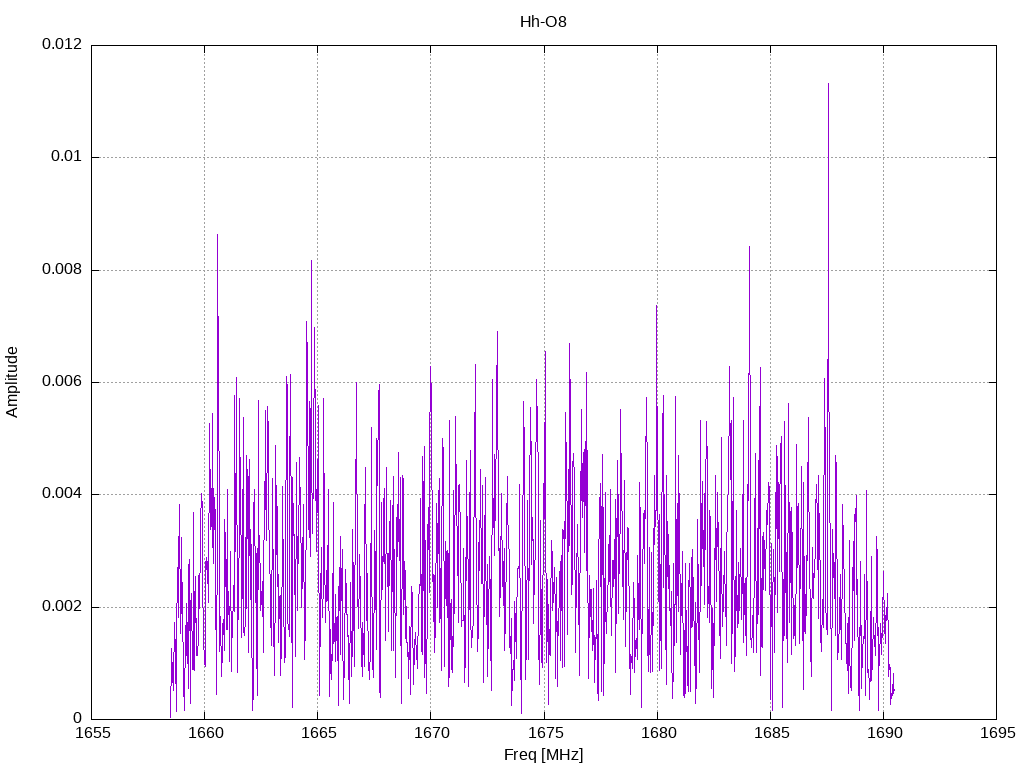Click the 1695 x-axis tick label
1024x768 pixels.
pyautogui.click(x=997, y=733)
